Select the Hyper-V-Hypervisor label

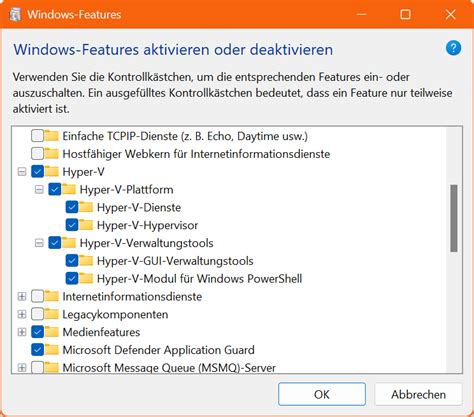point(147,225)
